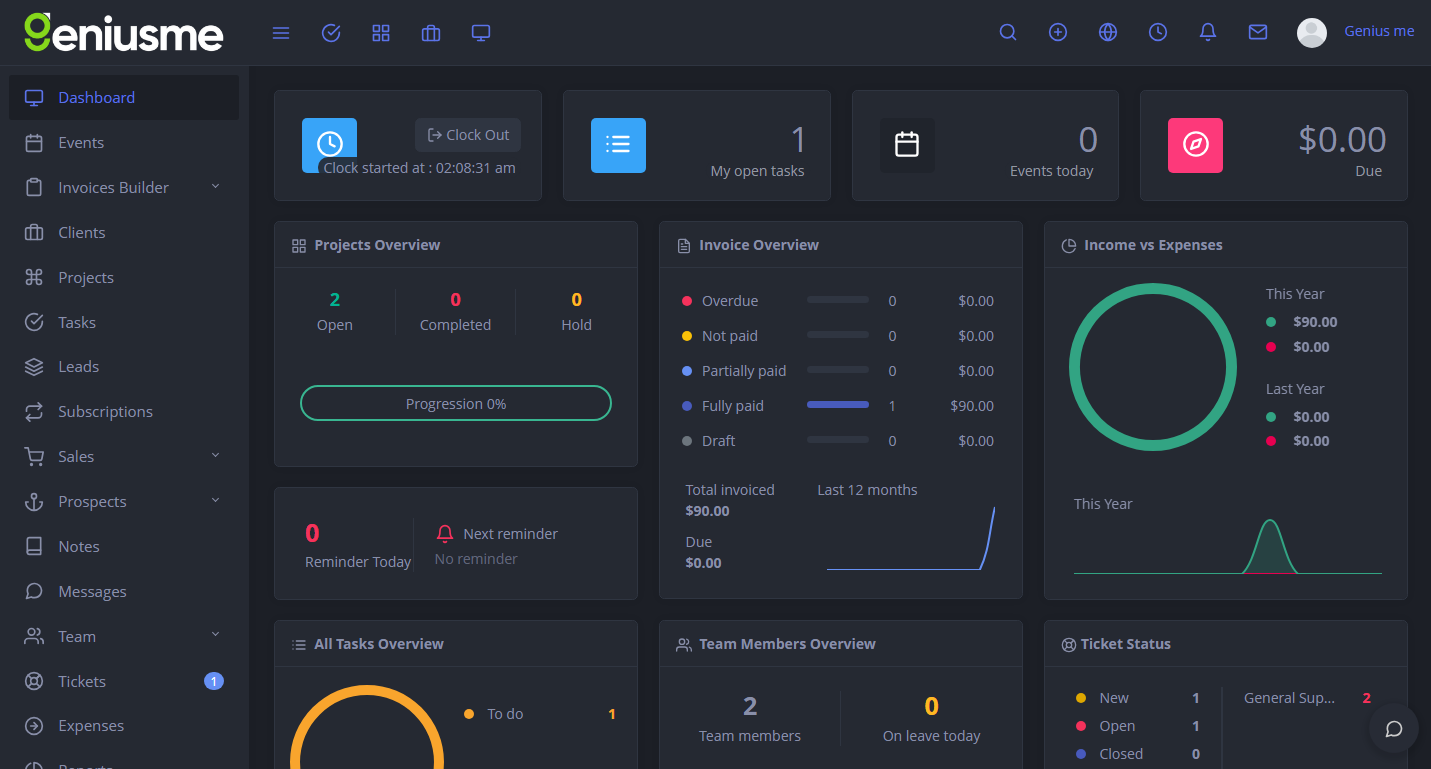Open the briefcase icon in top bar

point(431,33)
